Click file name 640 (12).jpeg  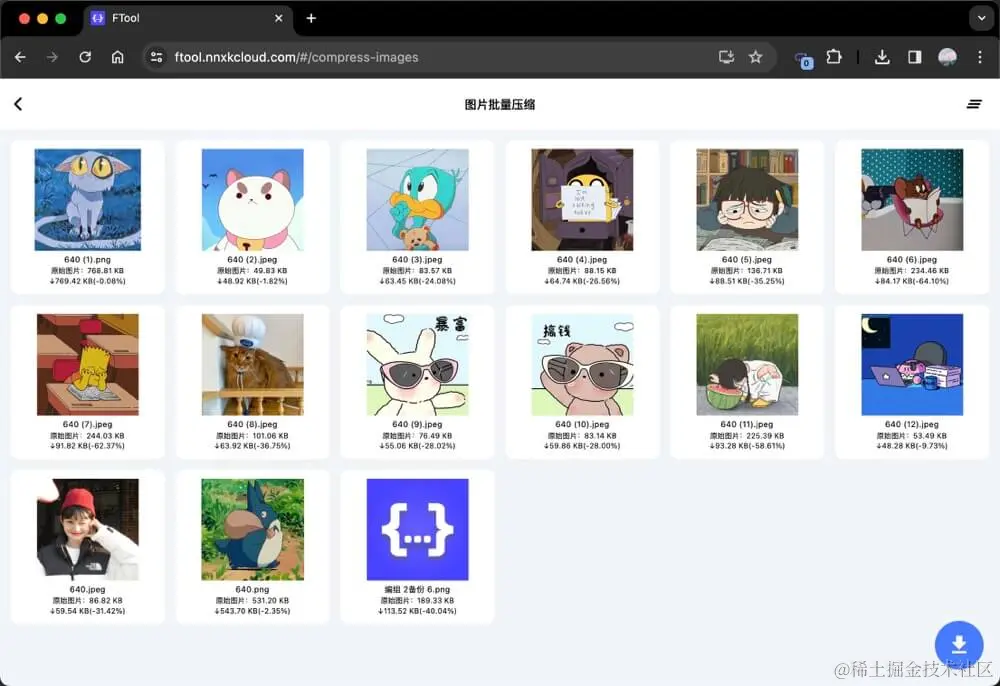click(x=912, y=425)
